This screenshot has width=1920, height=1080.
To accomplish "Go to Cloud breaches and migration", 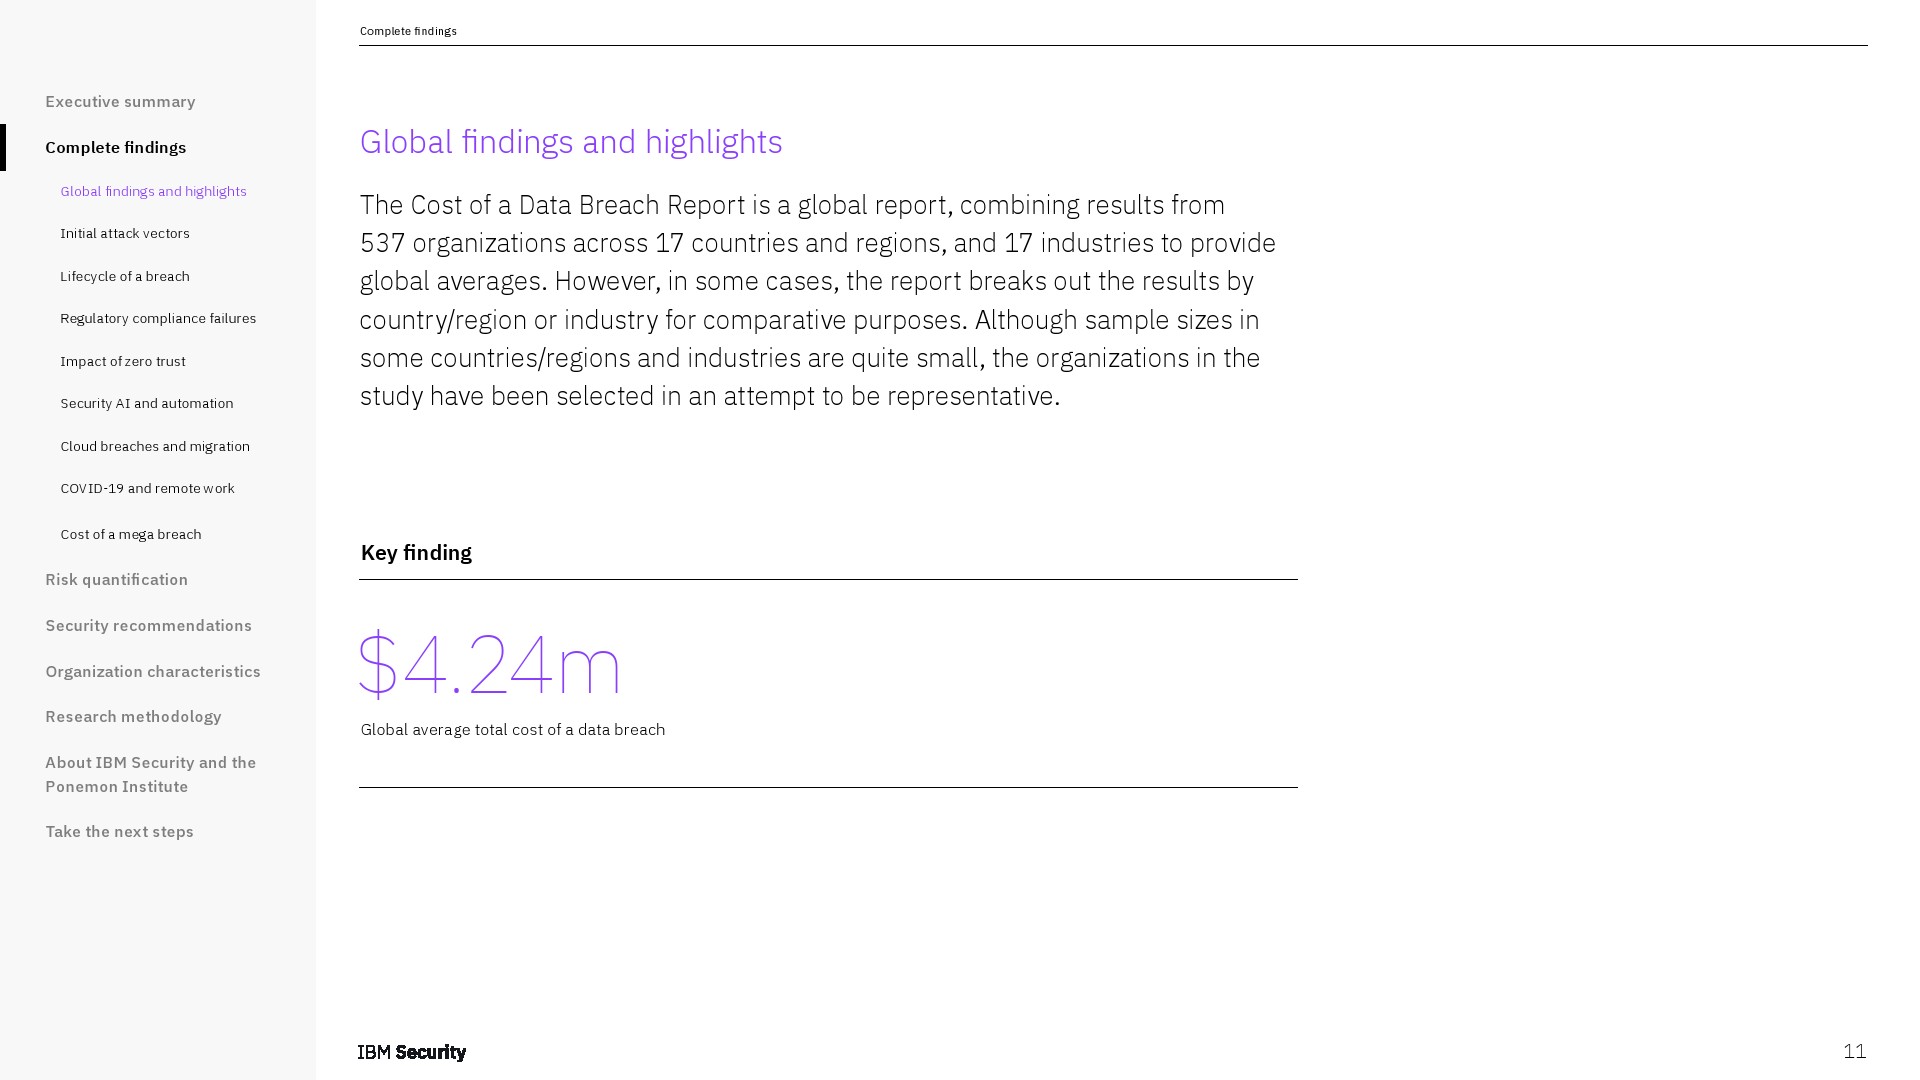I will click(155, 447).
